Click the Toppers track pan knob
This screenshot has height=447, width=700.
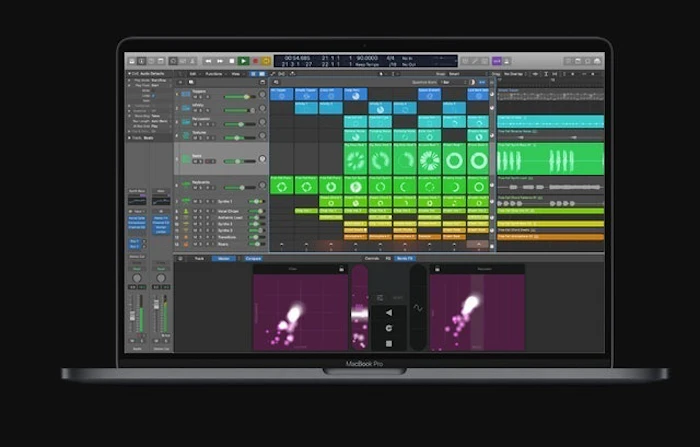(262, 95)
